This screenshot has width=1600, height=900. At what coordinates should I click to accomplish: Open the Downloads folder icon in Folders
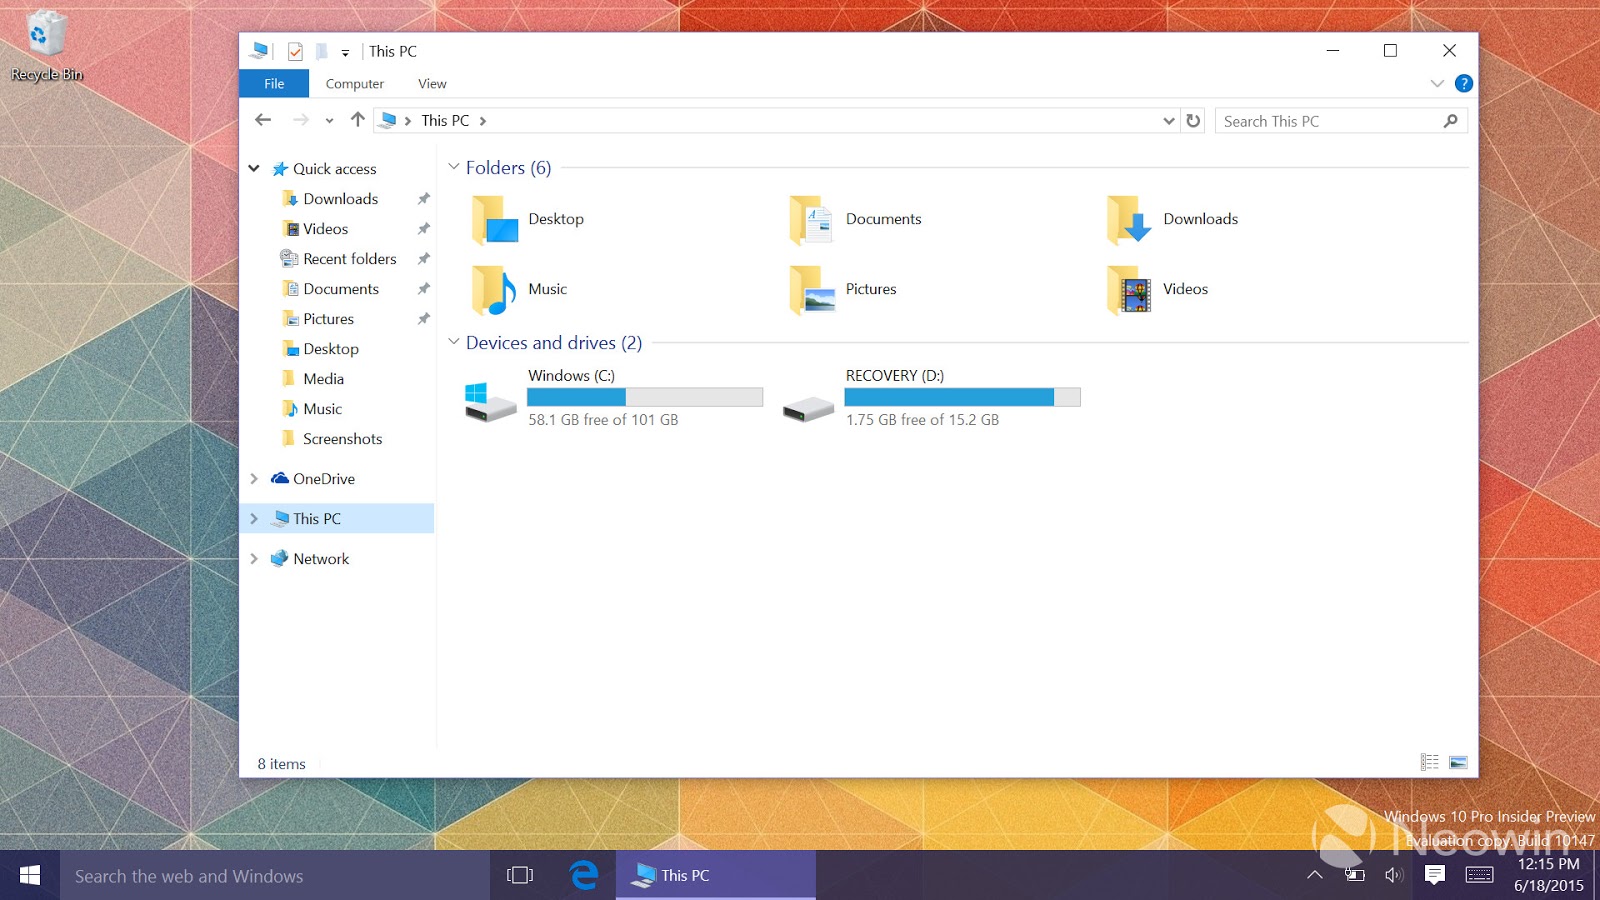(x=1129, y=220)
